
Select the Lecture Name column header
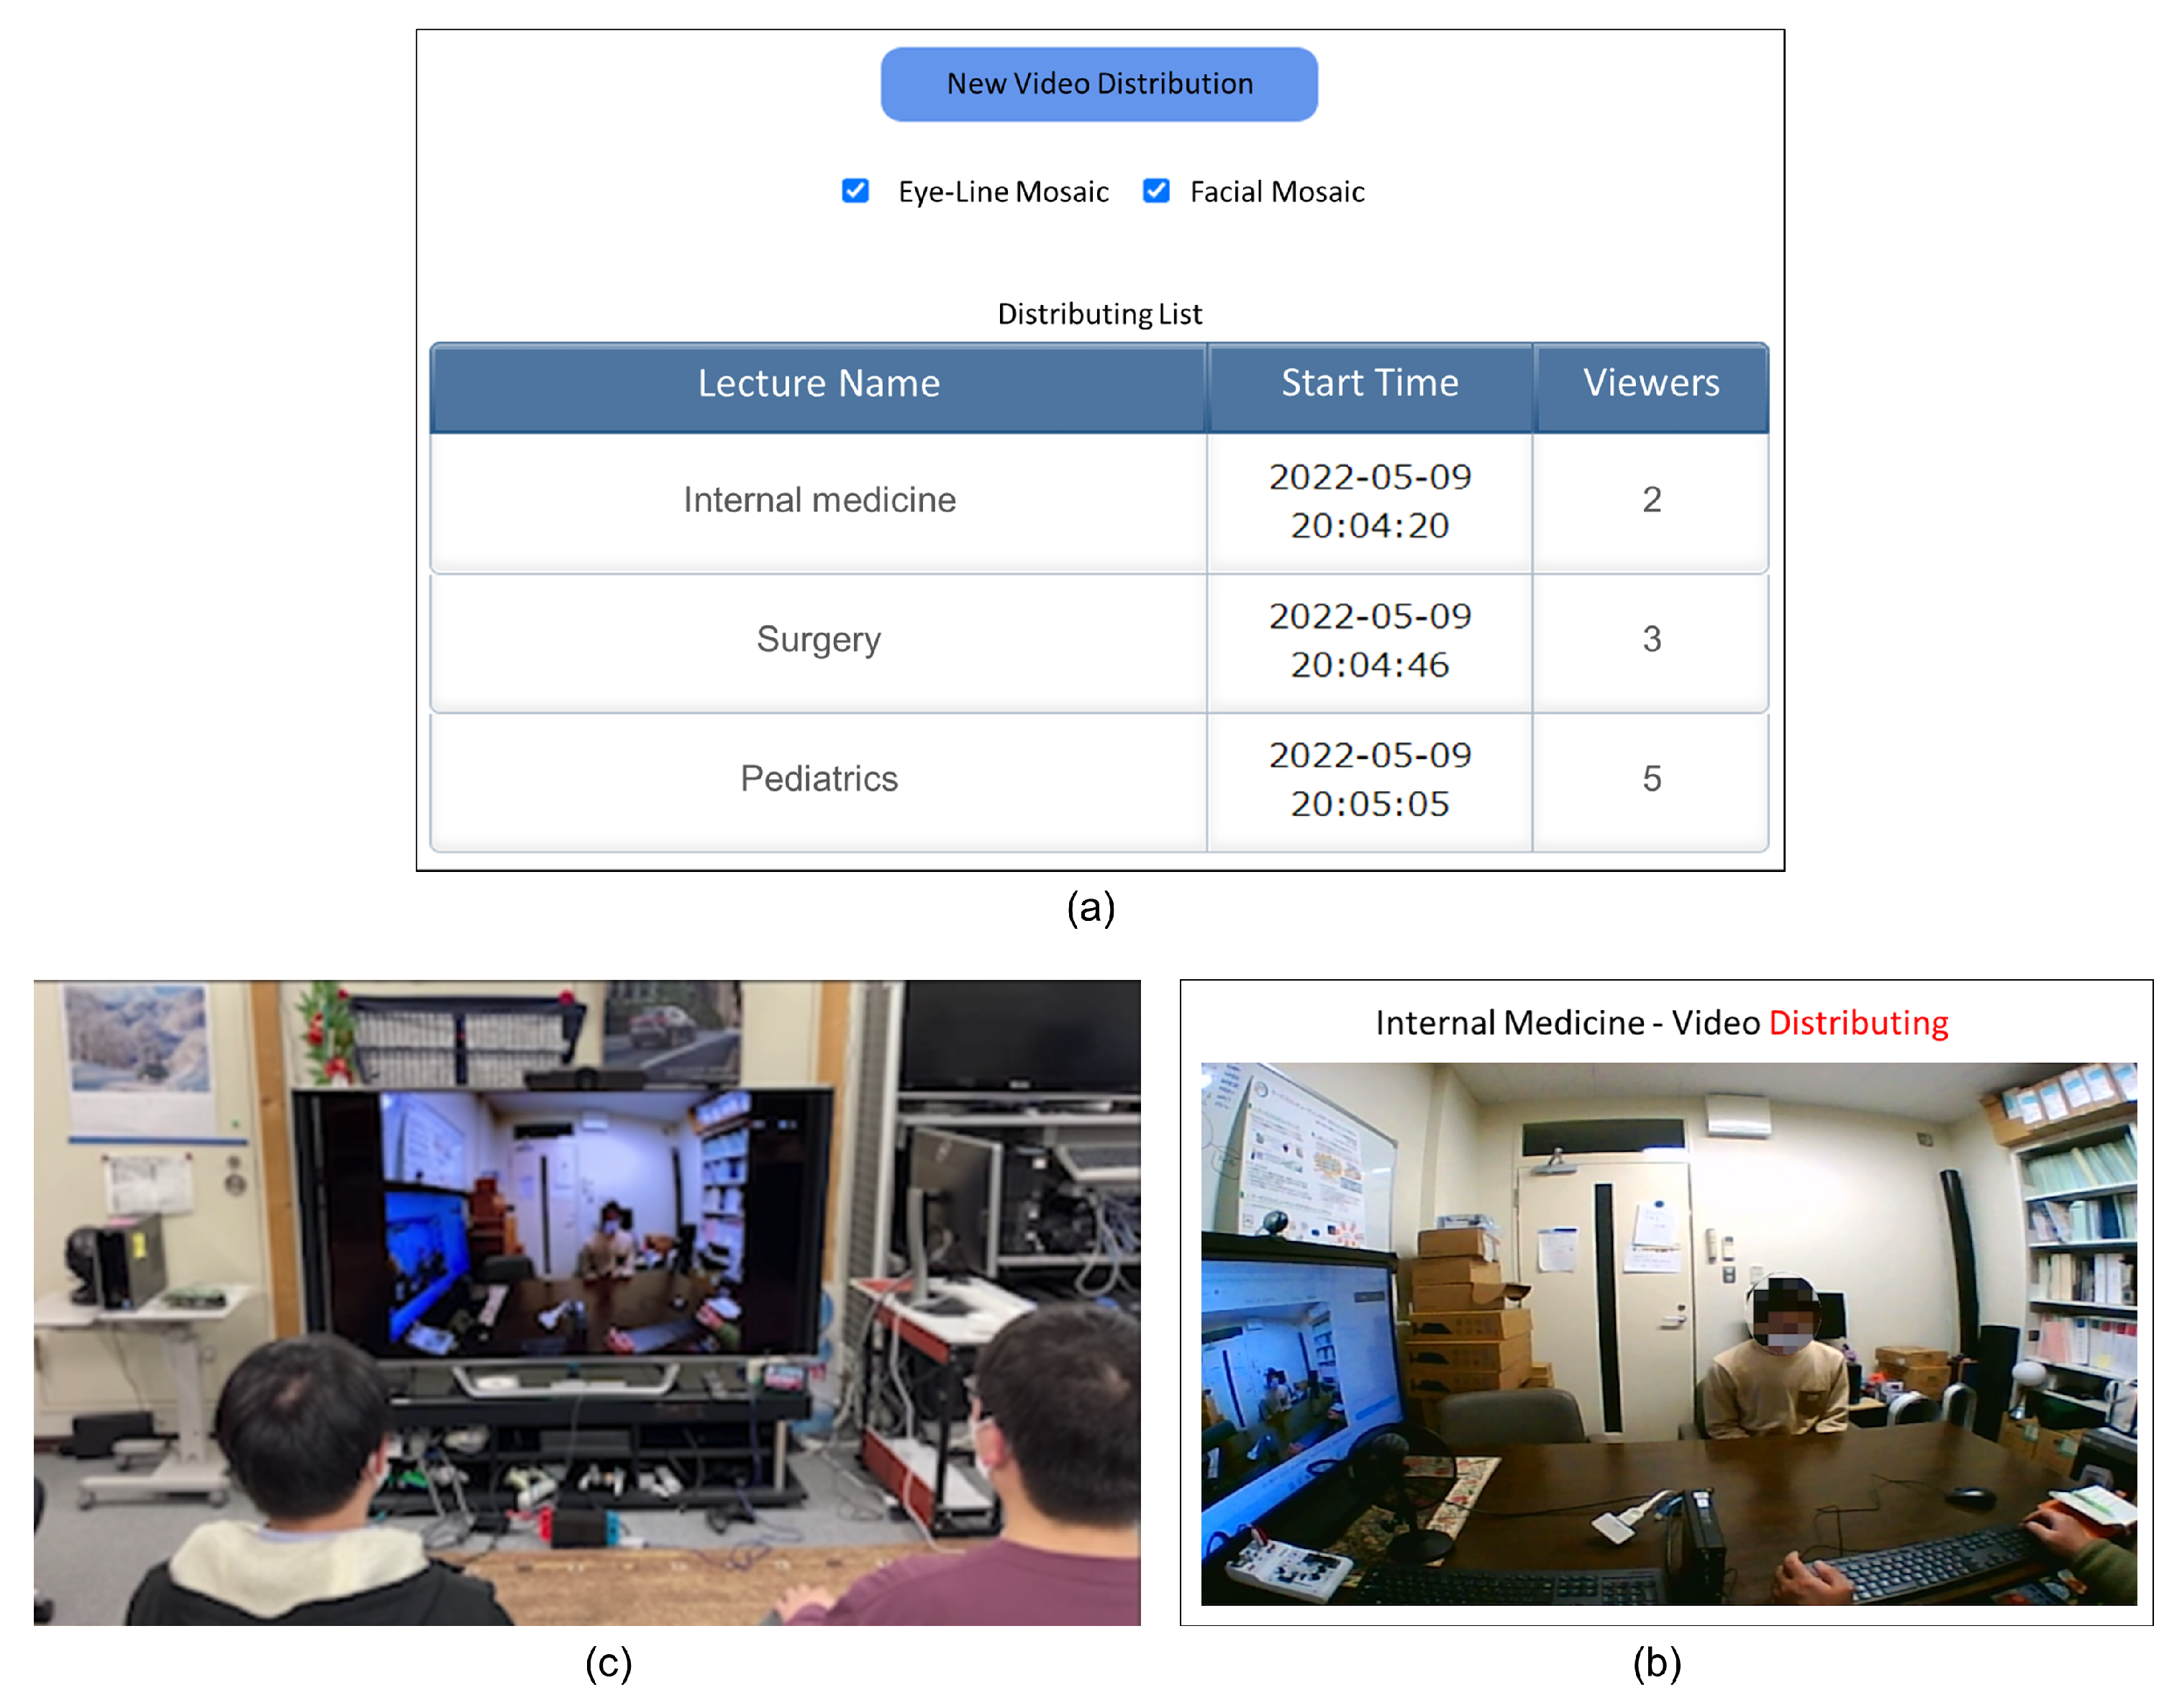818,384
